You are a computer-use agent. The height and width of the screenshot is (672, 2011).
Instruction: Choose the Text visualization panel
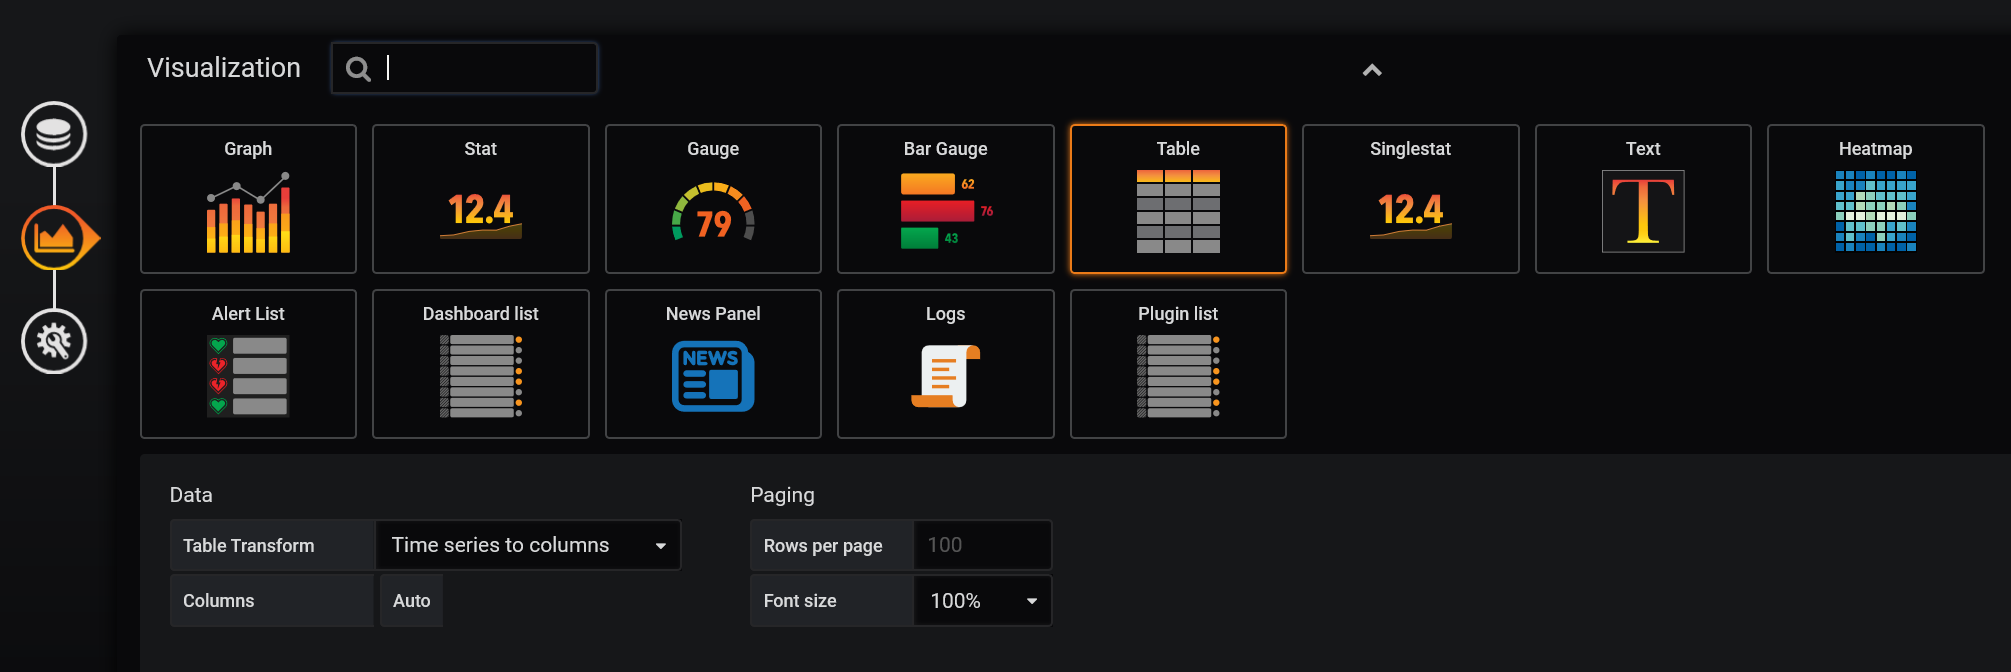1643,199
